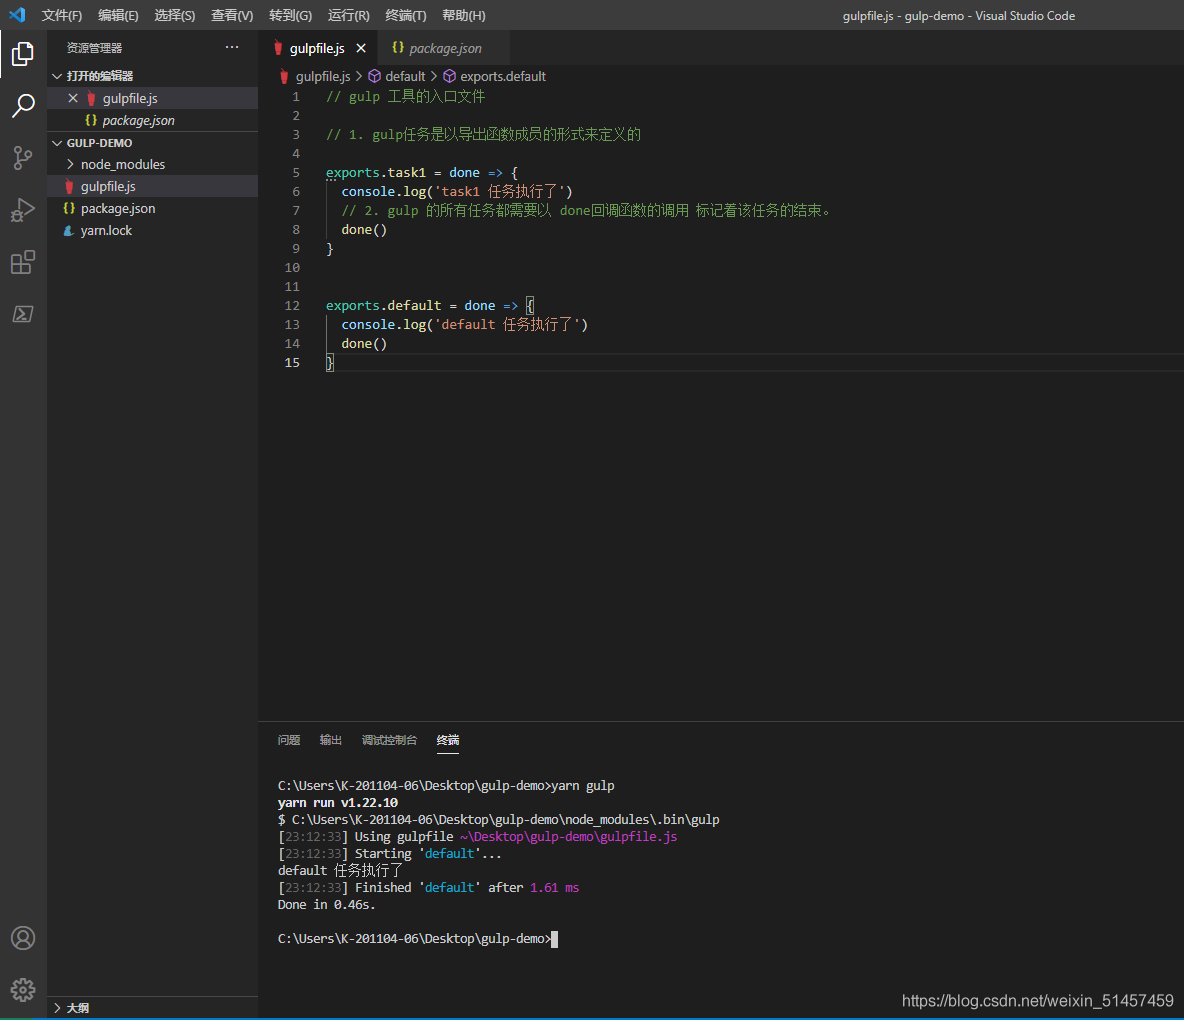Select package.json in the open editors list
The height and width of the screenshot is (1020, 1184).
[x=153, y=120]
